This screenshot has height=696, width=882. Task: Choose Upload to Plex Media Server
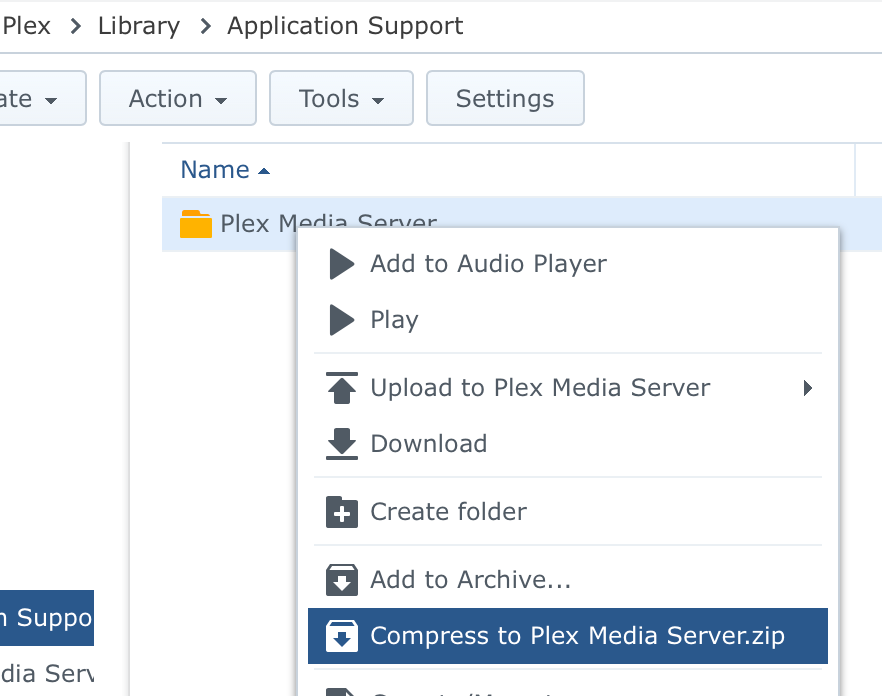pyautogui.click(x=568, y=388)
